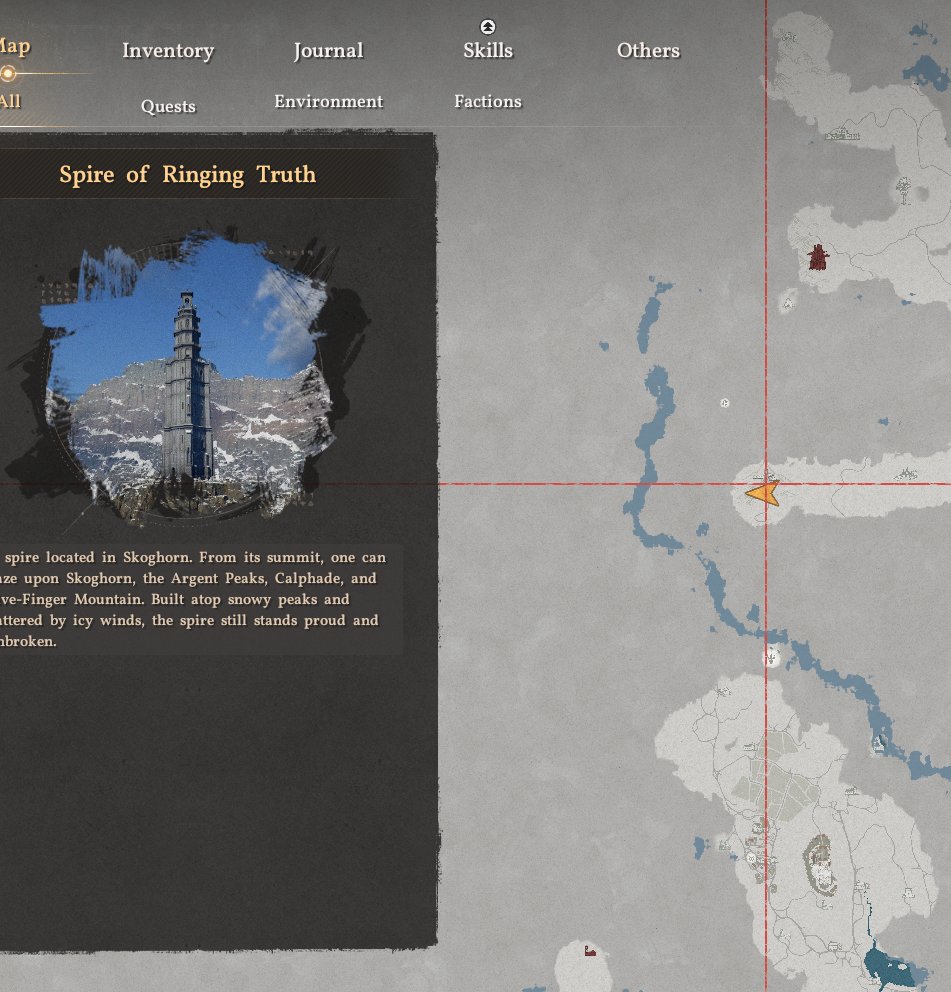Click the dark red tower marker on map

[818, 257]
